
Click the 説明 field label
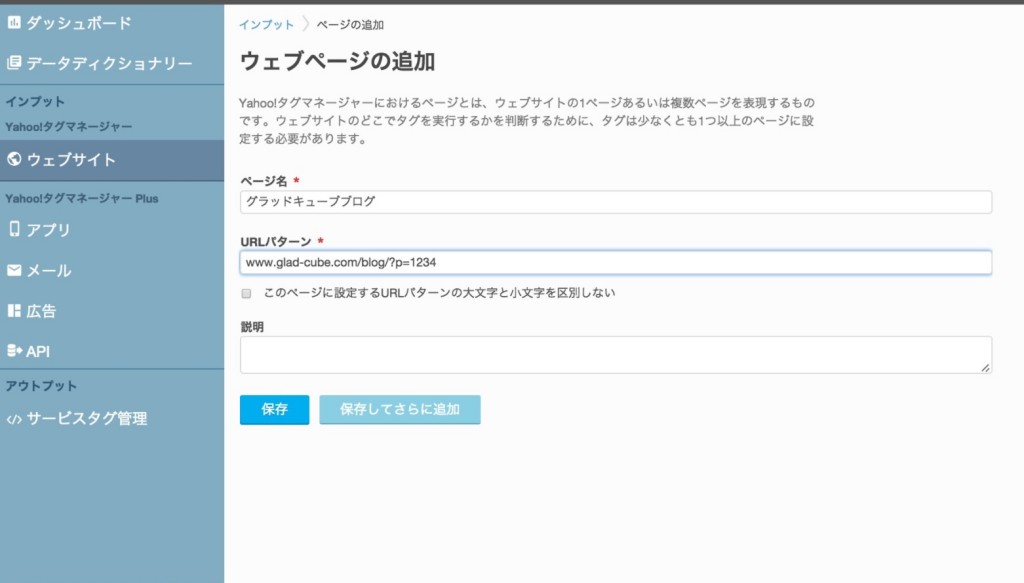coord(252,327)
